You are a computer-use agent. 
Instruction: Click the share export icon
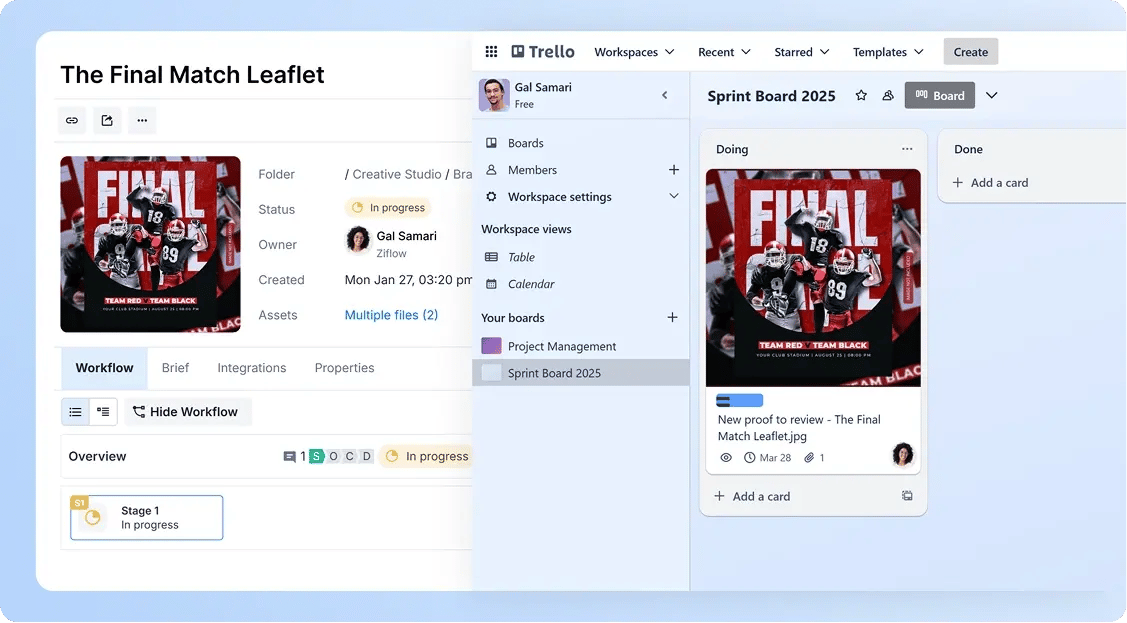coord(107,121)
